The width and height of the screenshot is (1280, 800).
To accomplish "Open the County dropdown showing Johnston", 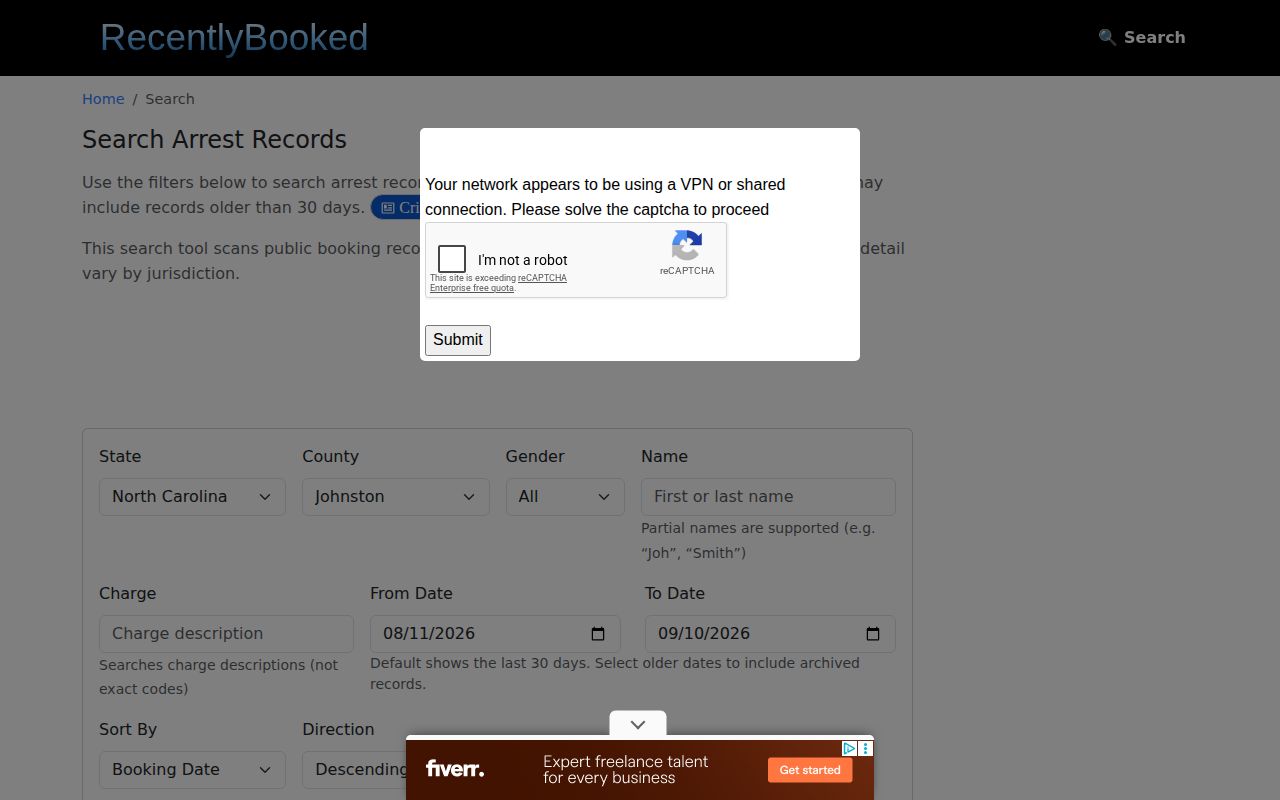I will tap(396, 497).
